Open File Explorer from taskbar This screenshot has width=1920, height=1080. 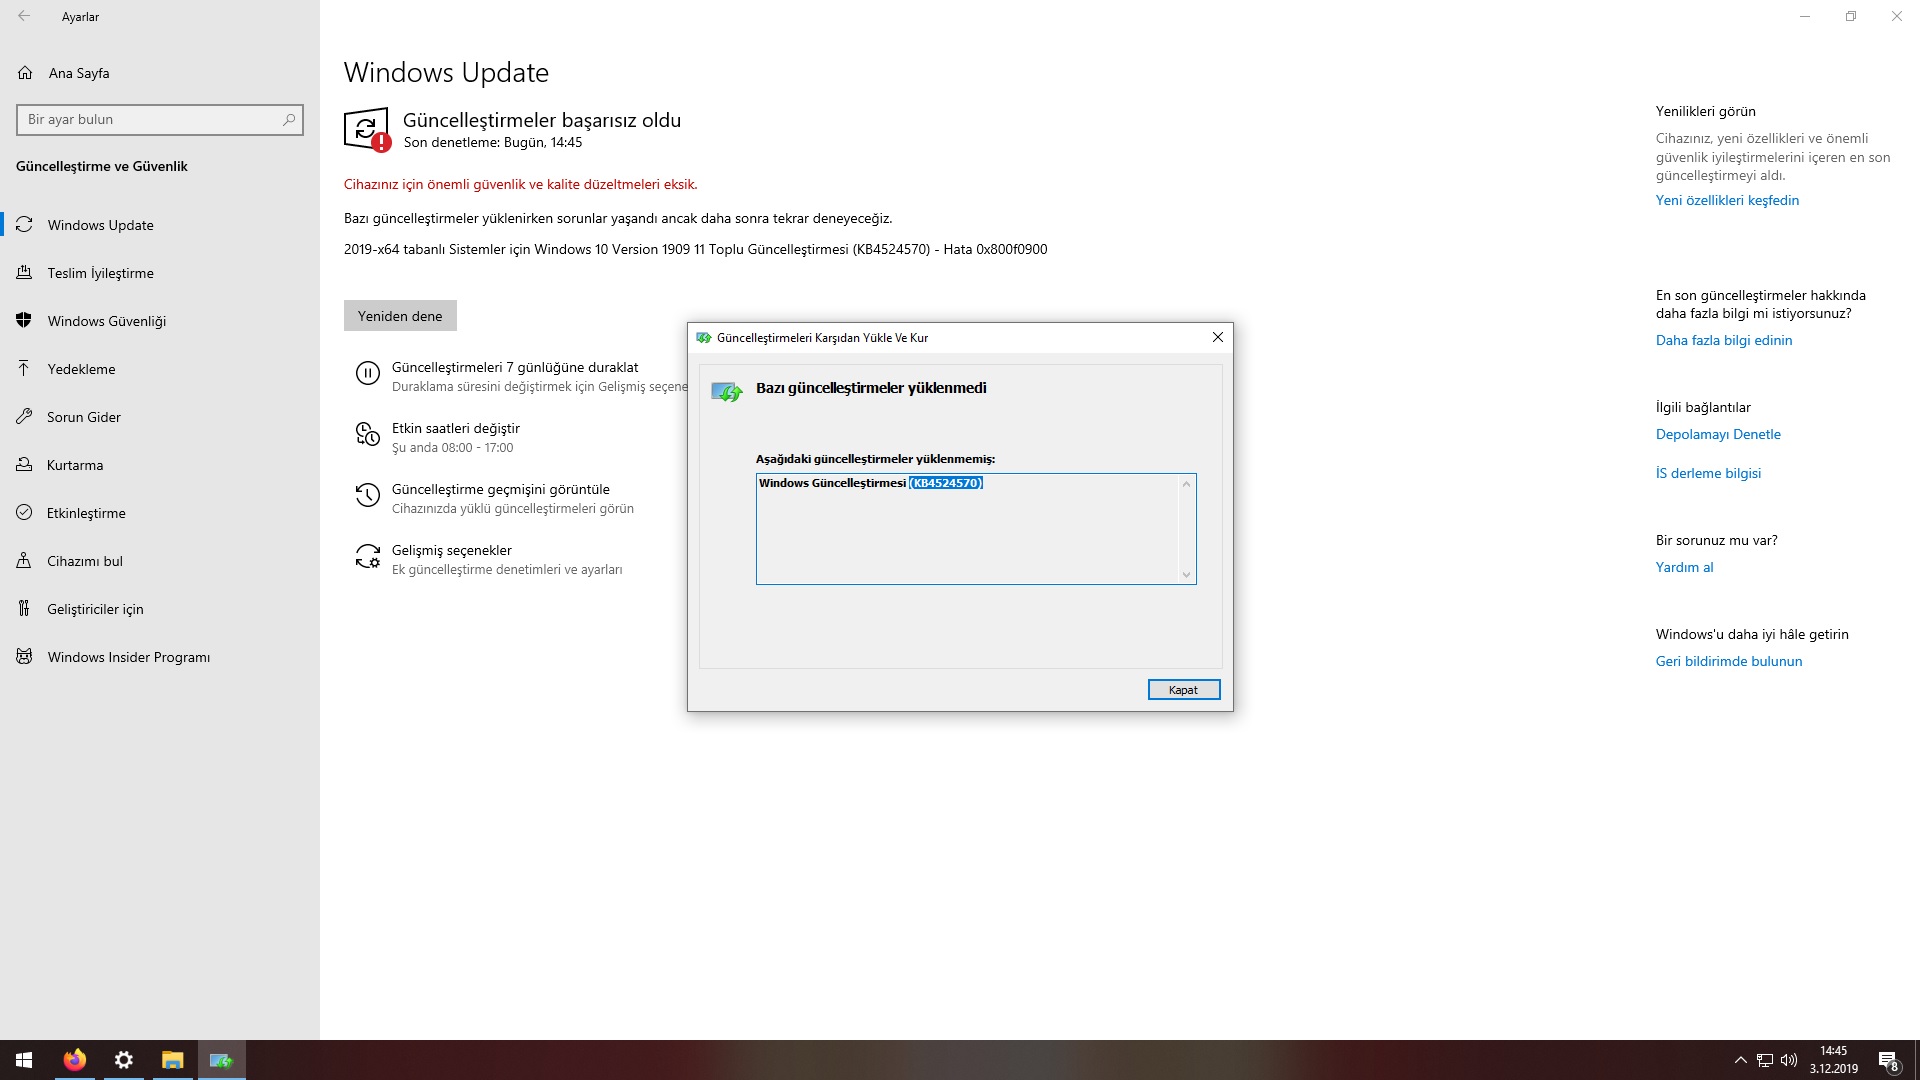point(173,1060)
